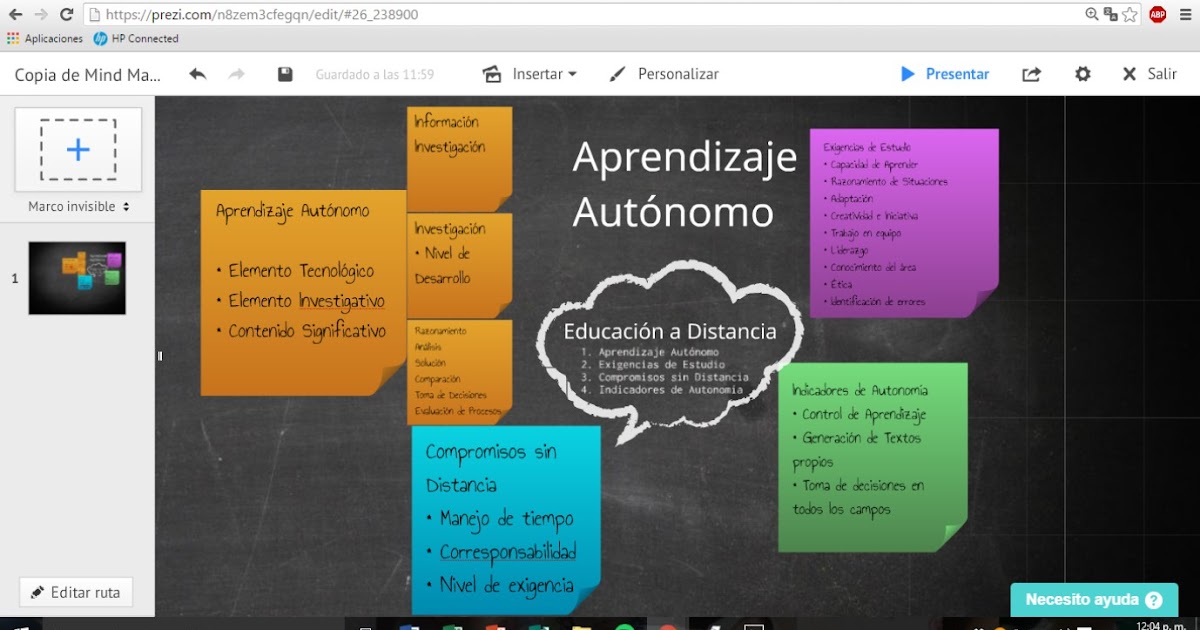Bookmark this page using the star icon
The image size is (1200, 630).
coord(1128,14)
